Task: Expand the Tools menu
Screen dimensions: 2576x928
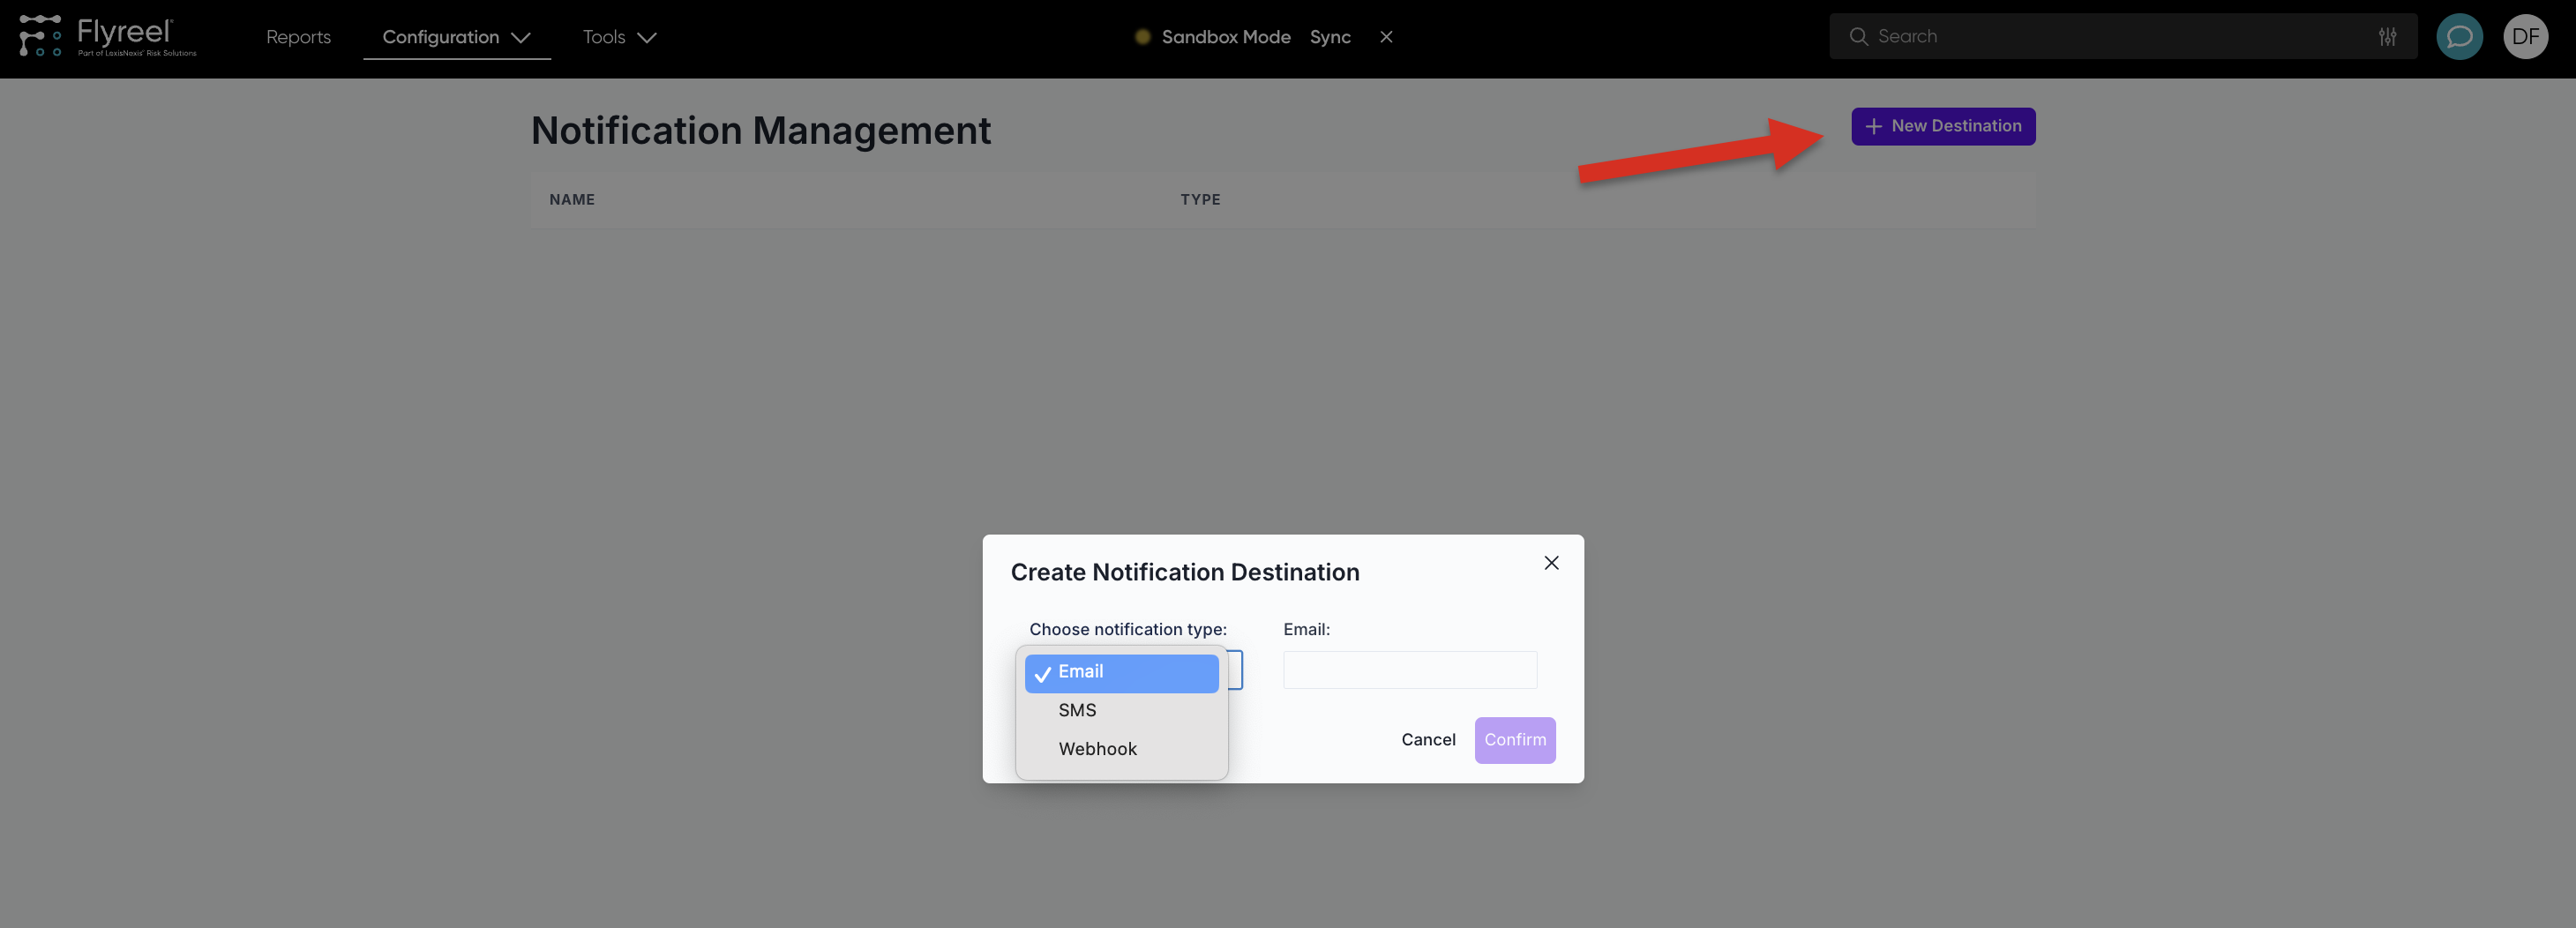Action: click(x=620, y=37)
